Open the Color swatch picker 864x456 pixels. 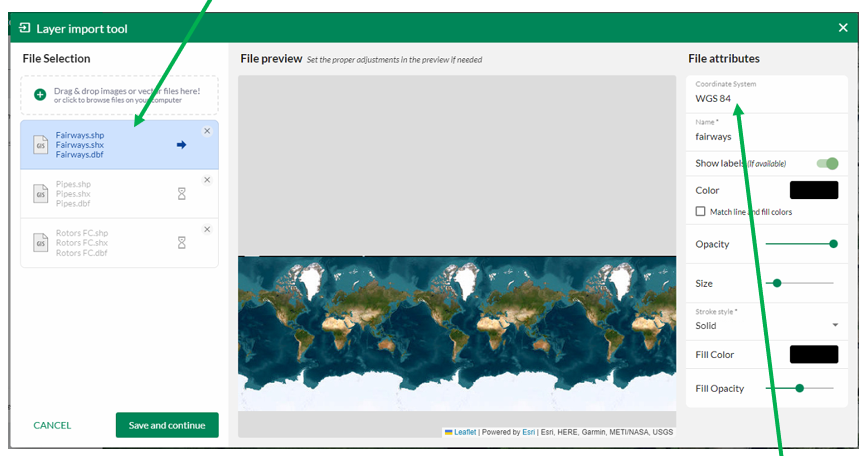point(814,190)
